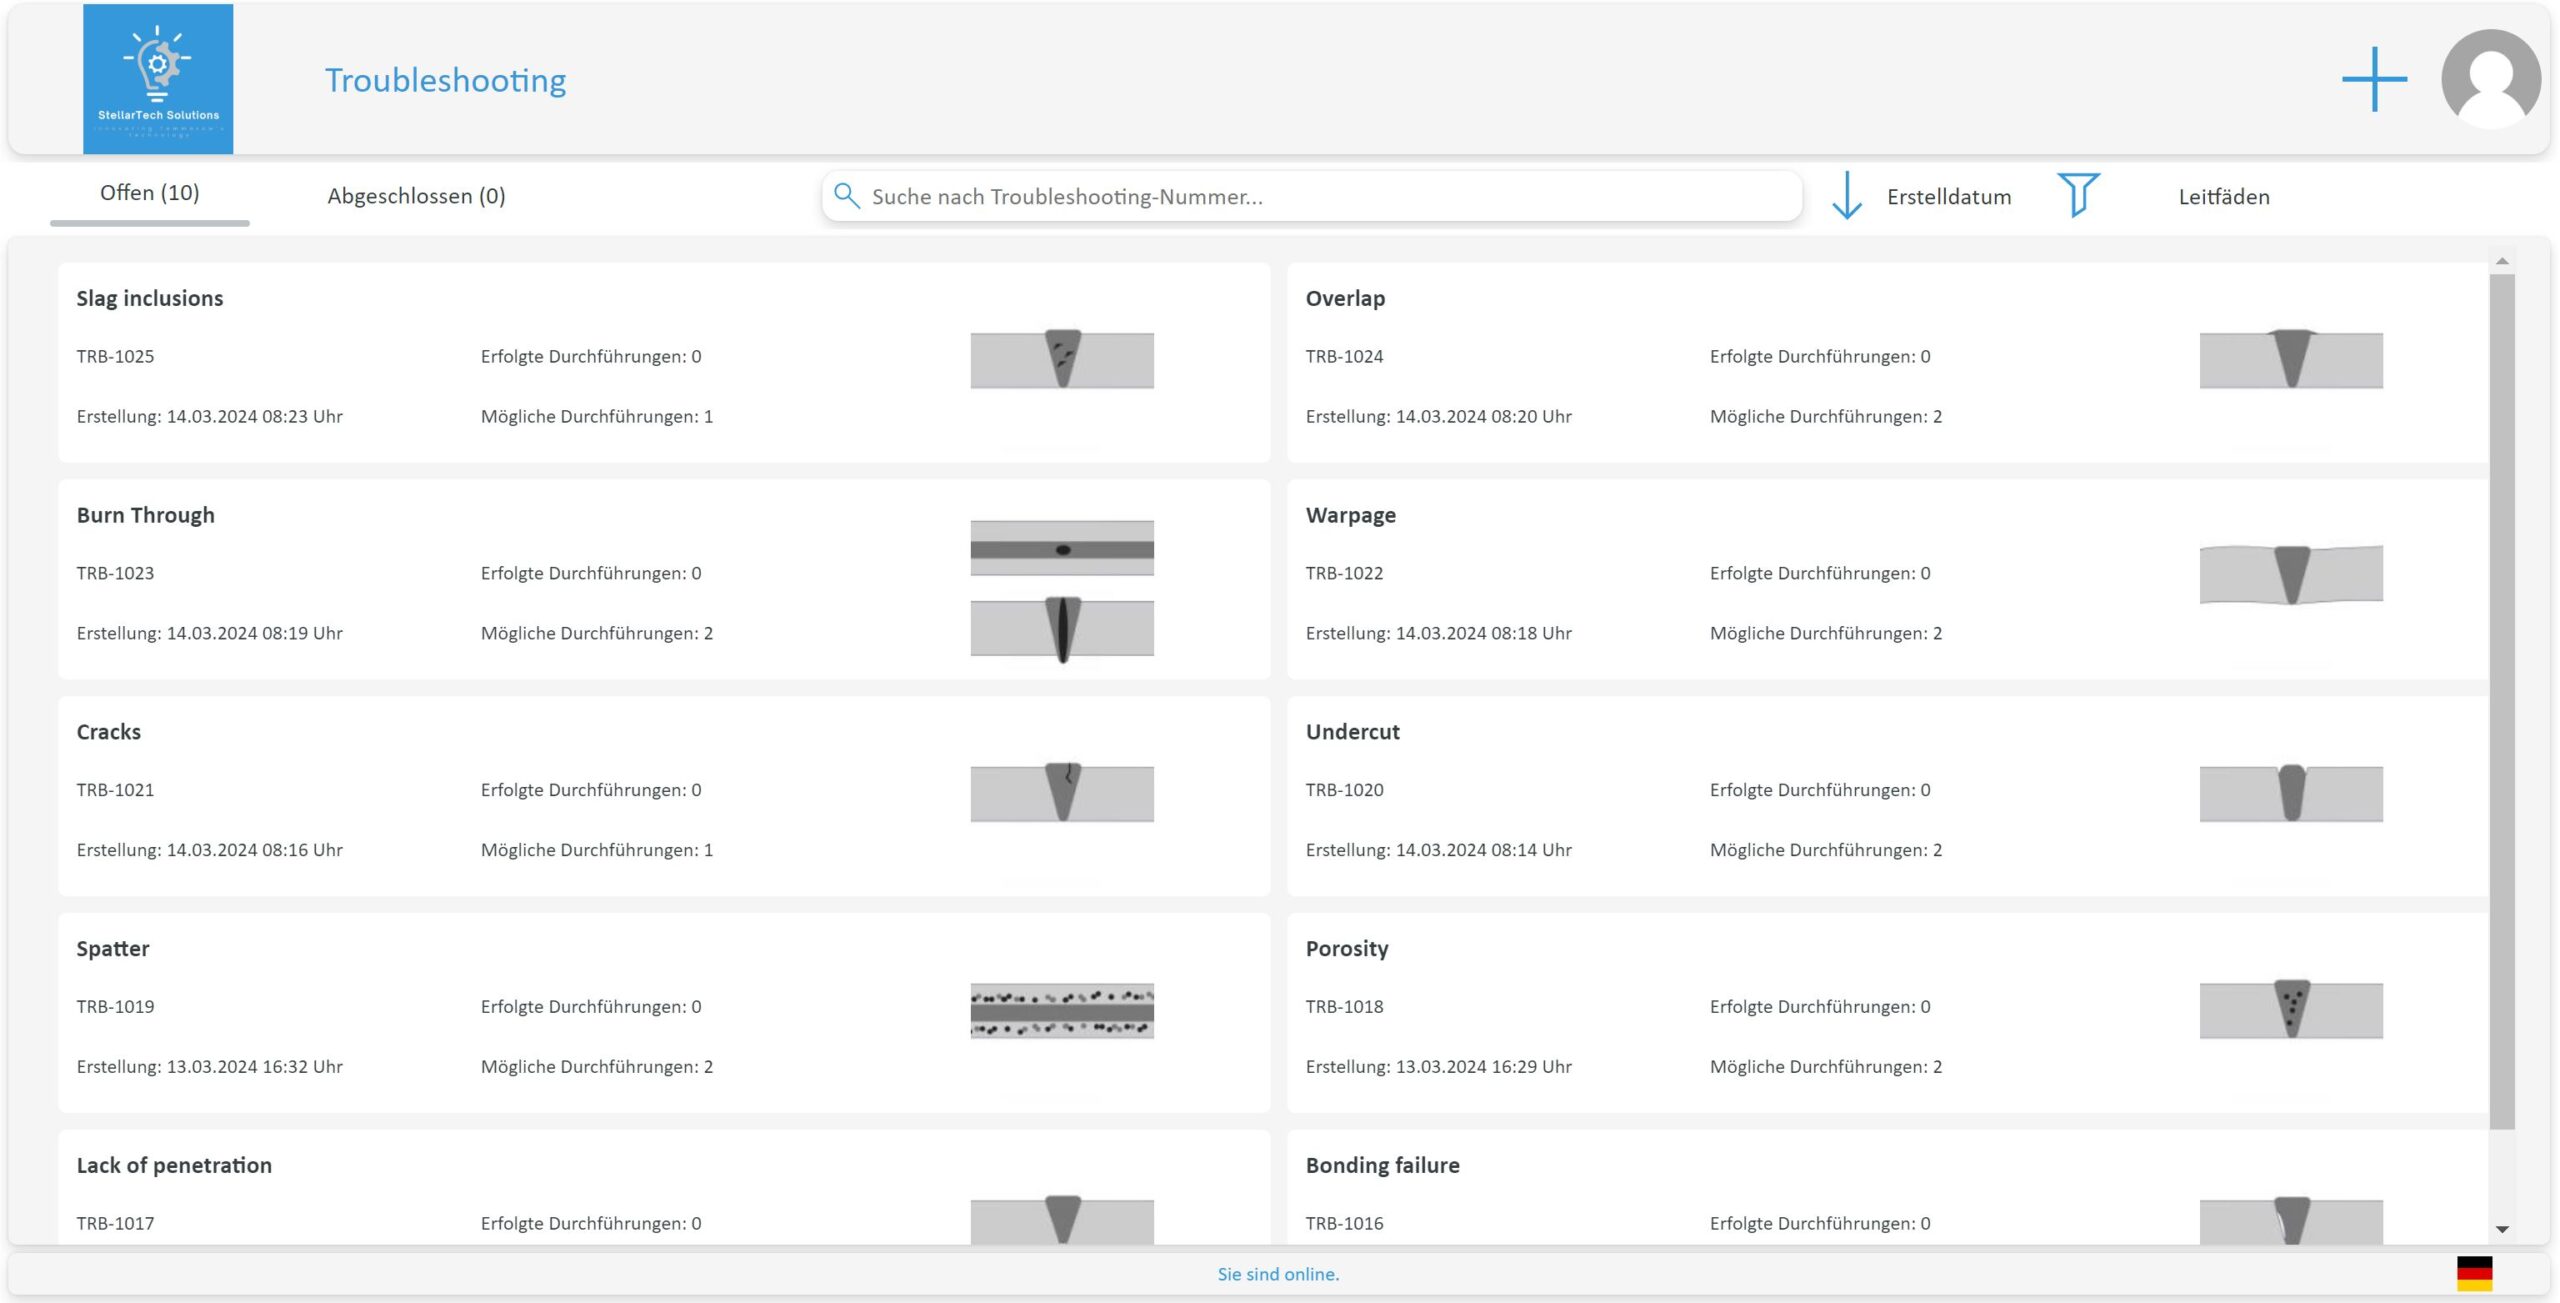
Task: Open the Burn Through entry TRB-1023
Action: tap(664, 579)
